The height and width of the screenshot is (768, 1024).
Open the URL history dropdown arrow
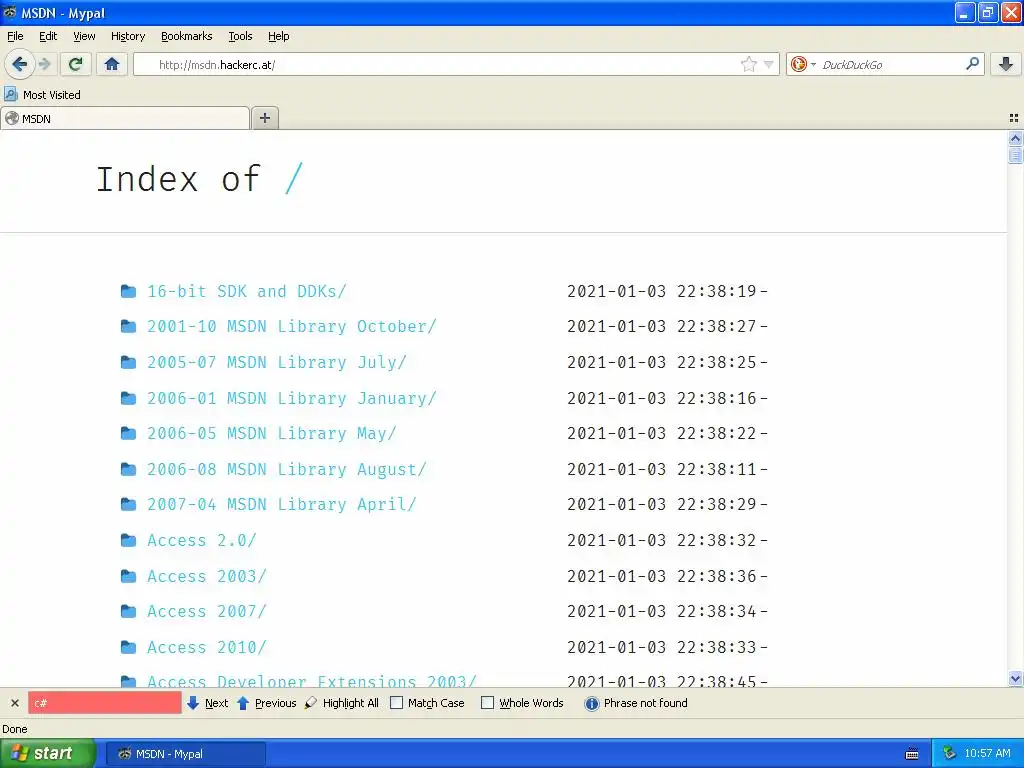point(769,64)
